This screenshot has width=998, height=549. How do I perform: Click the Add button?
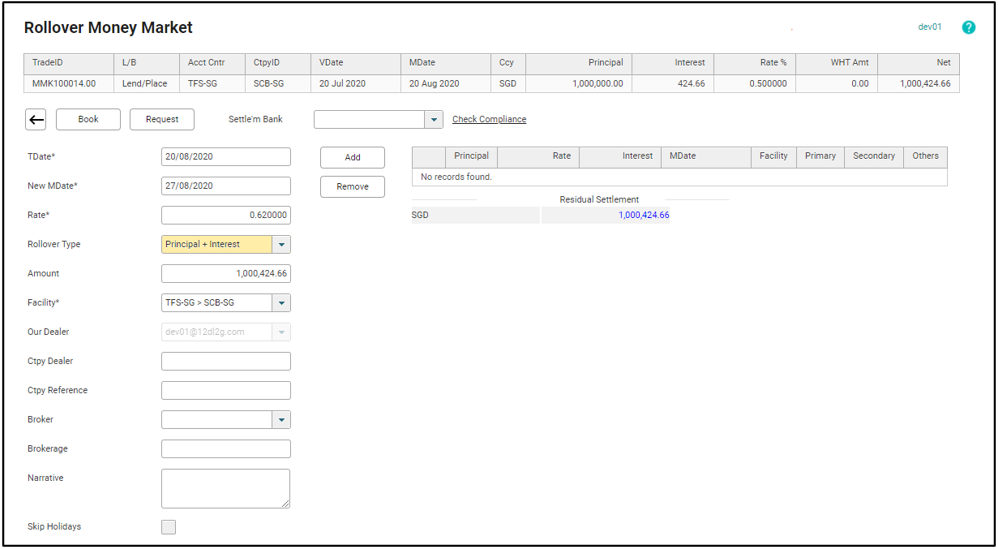tap(352, 158)
